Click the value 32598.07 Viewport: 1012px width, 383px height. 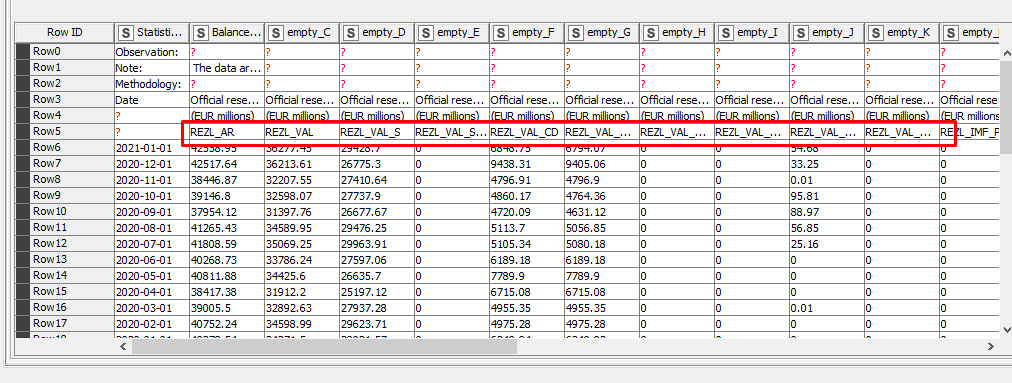pos(301,196)
